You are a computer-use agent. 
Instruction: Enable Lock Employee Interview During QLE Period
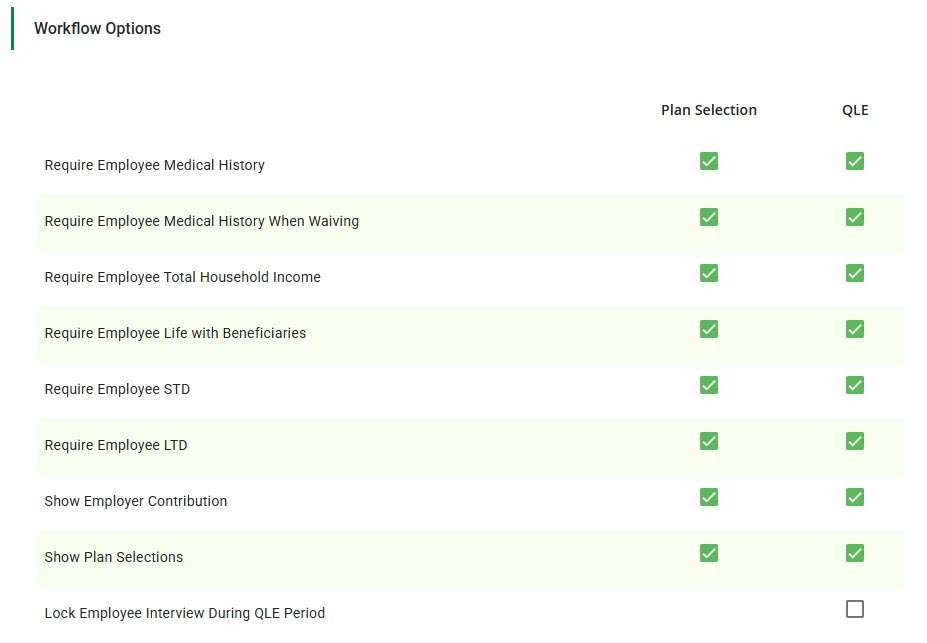click(855, 609)
